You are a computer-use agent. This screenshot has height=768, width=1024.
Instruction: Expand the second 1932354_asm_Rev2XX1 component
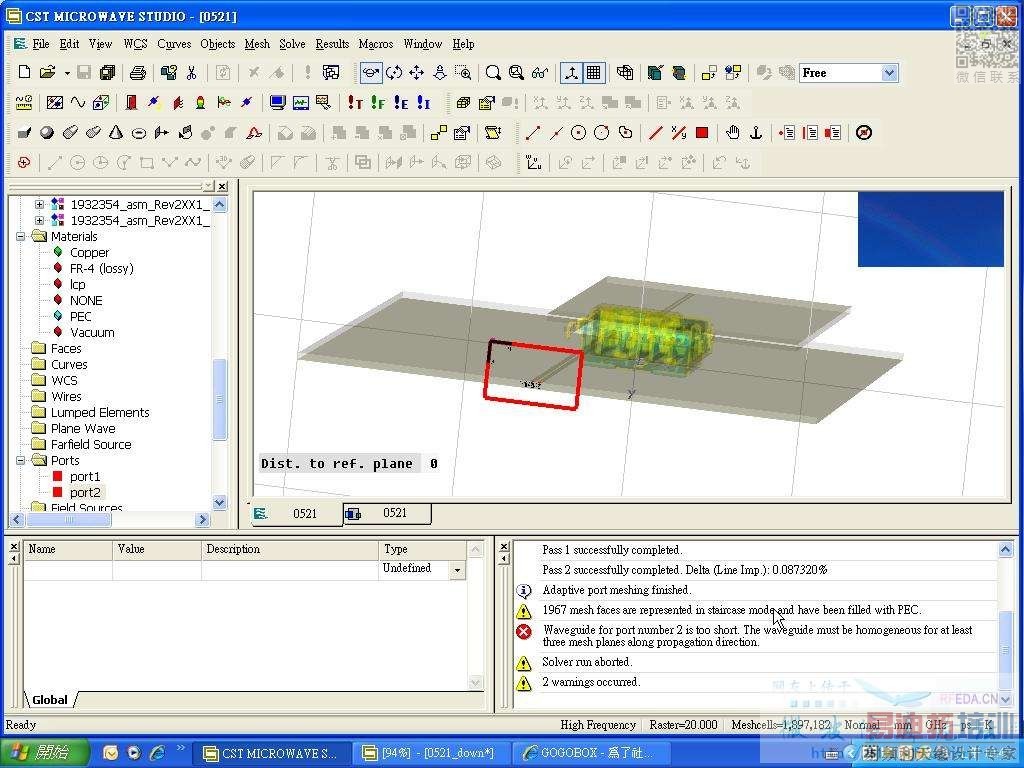coord(39,221)
